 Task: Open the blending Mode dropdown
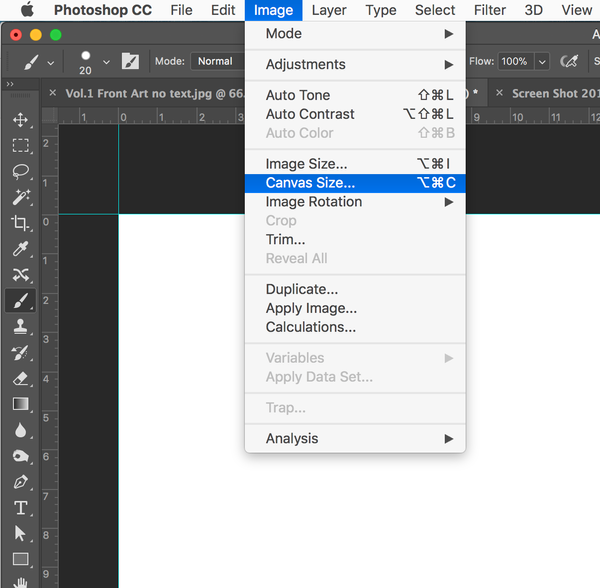pyautogui.click(x=218, y=61)
